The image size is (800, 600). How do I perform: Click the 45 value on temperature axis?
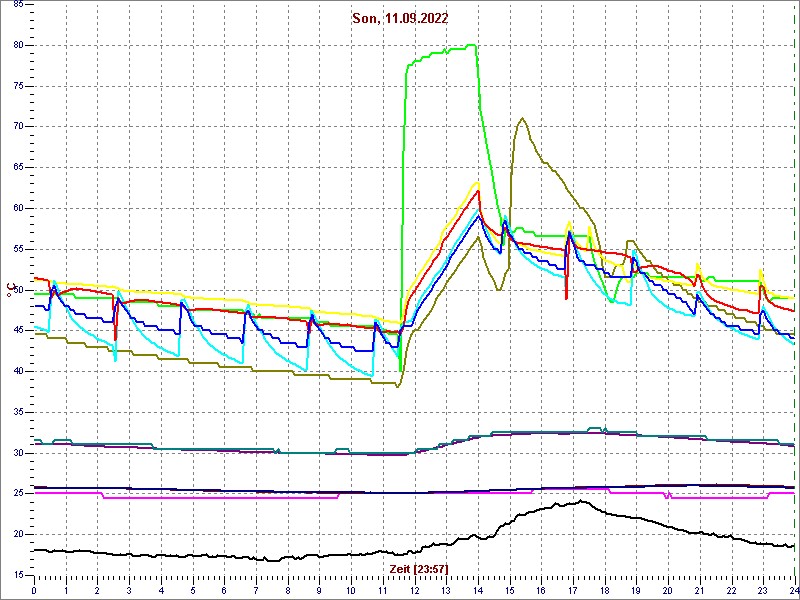click(x=17, y=331)
